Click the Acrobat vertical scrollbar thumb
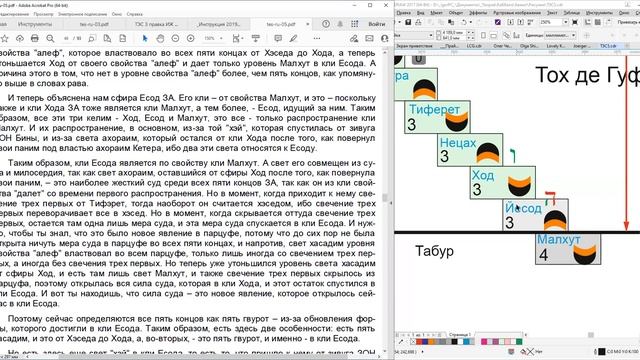 (385, 198)
